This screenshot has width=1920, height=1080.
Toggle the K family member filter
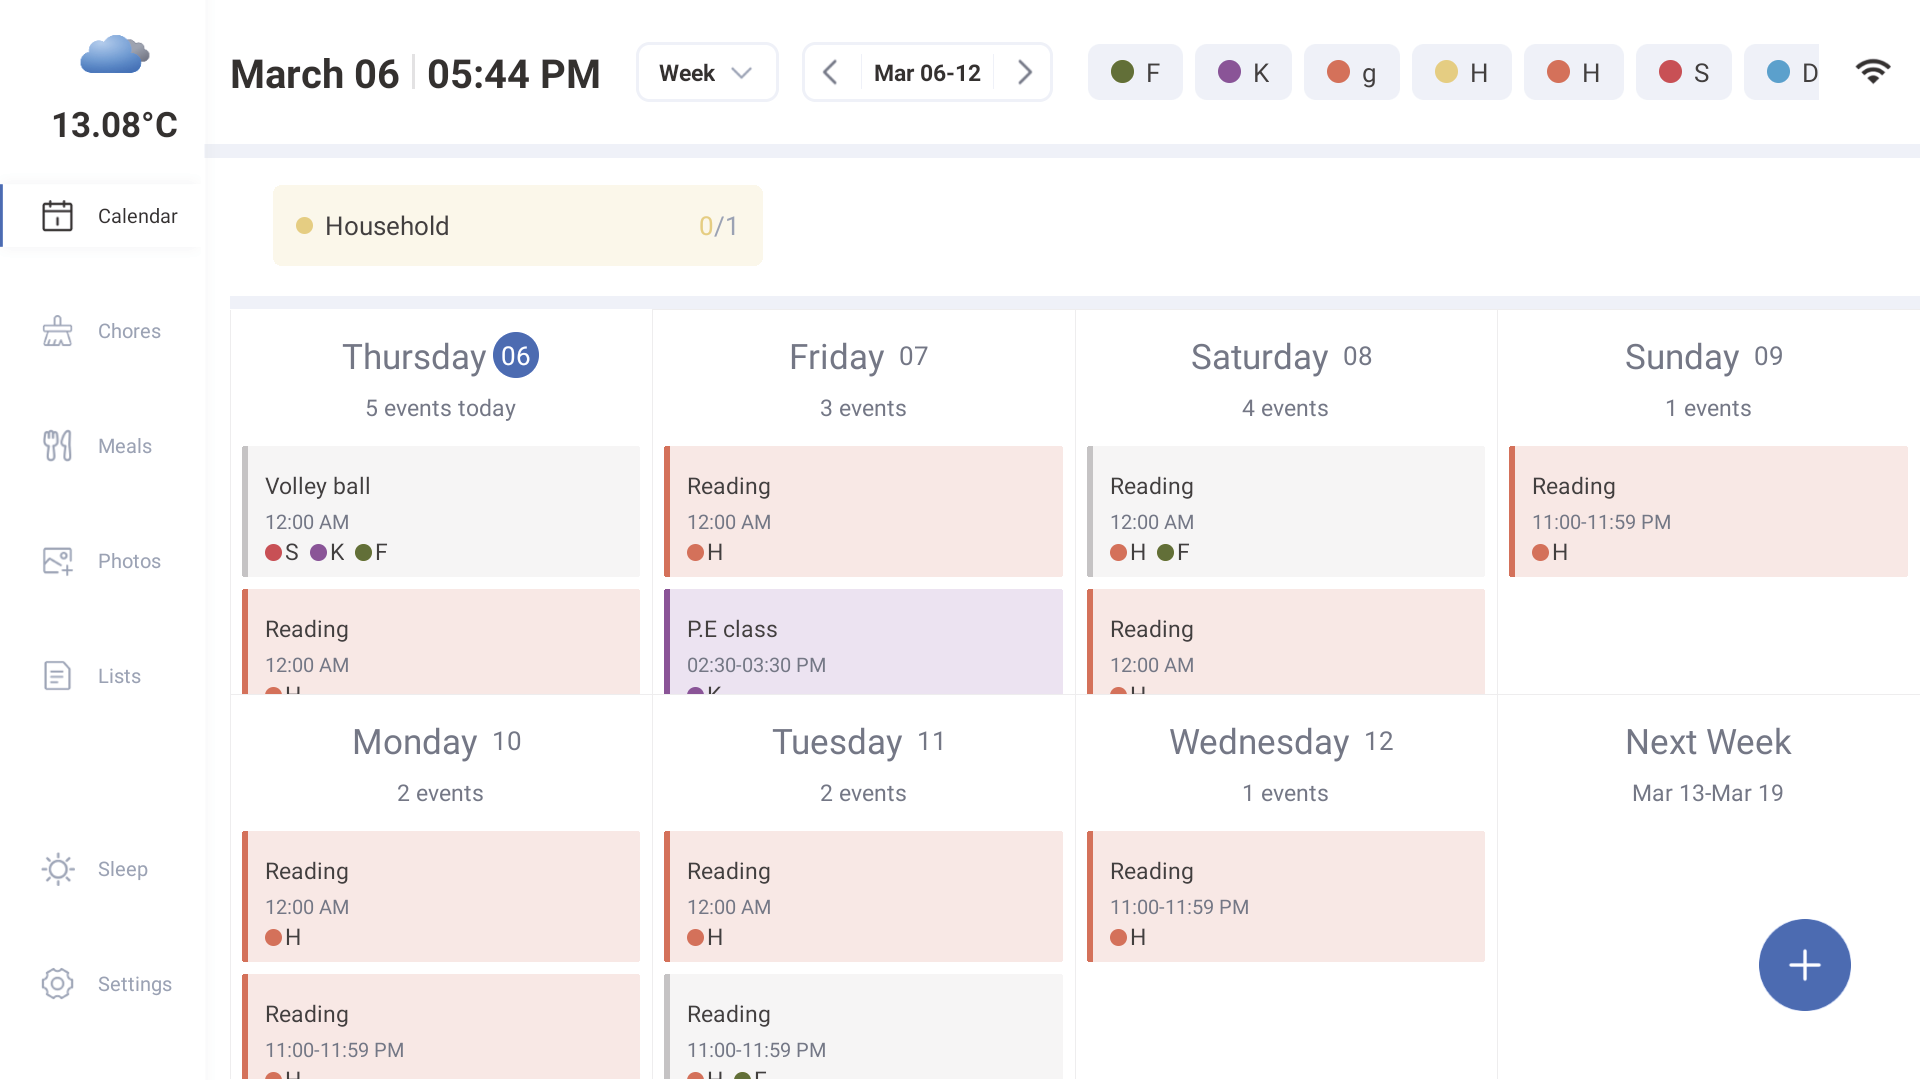(1243, 71)
